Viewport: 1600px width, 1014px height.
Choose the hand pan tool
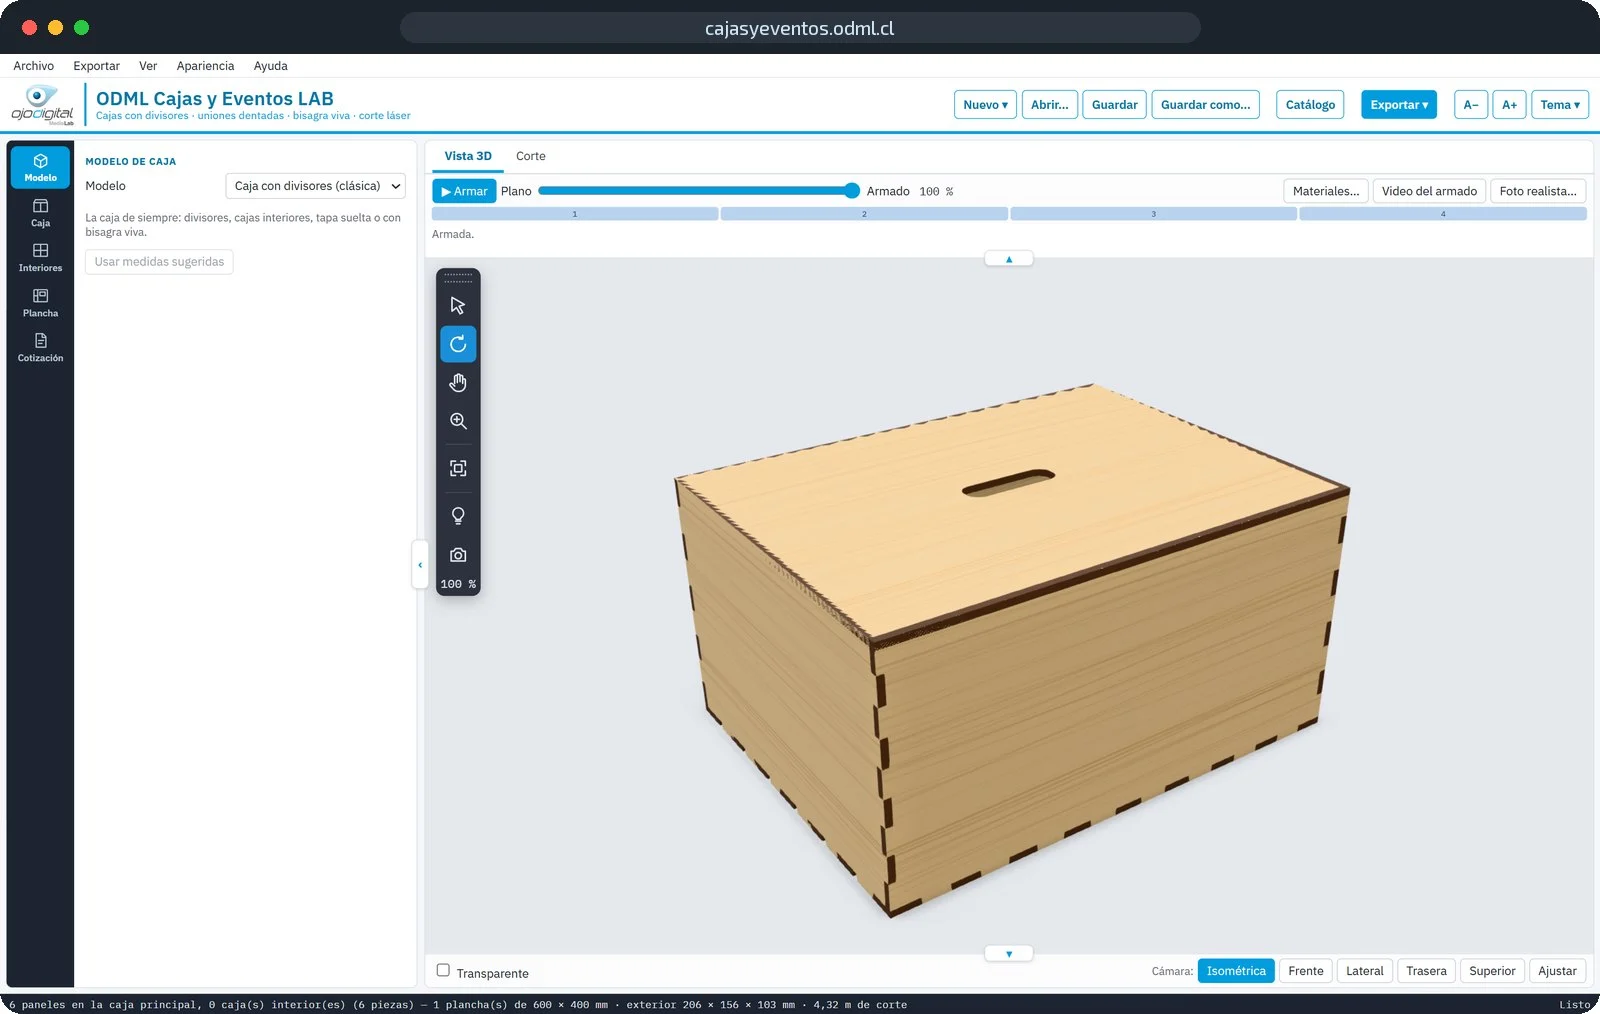click(458, 383)
